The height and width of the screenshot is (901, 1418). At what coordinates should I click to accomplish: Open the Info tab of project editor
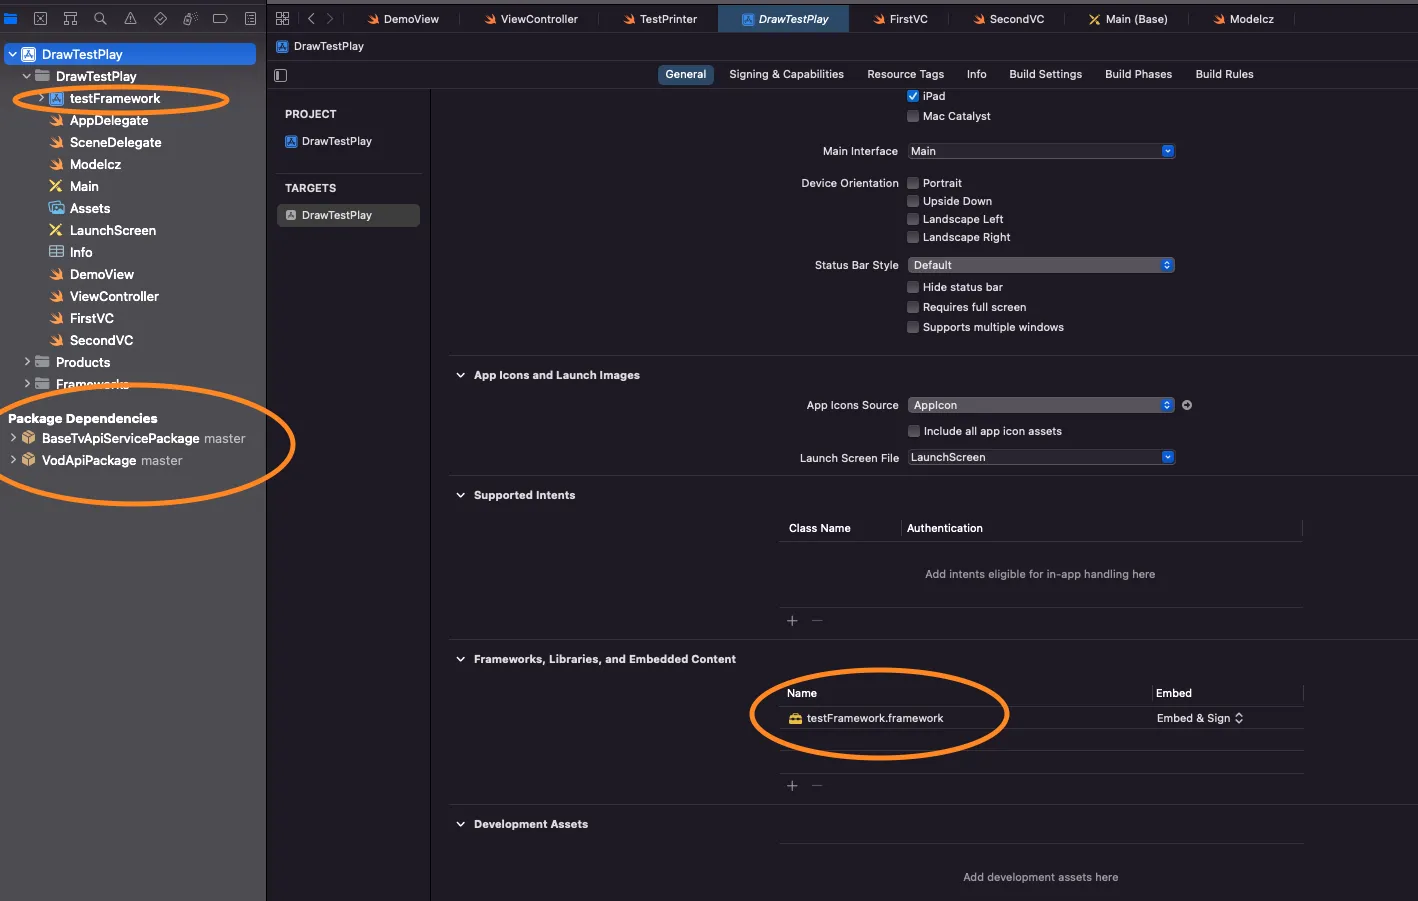976,74
